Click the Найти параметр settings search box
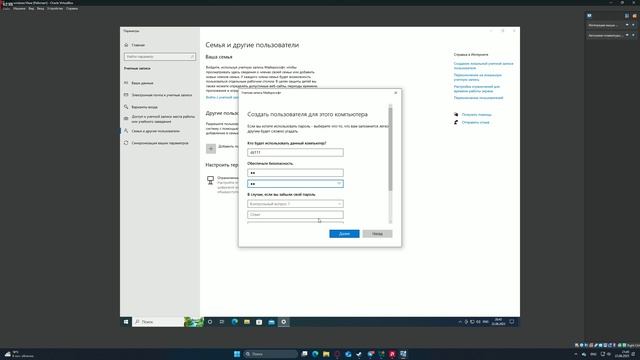This screenshot has height=360, width=640. point(160,57)
